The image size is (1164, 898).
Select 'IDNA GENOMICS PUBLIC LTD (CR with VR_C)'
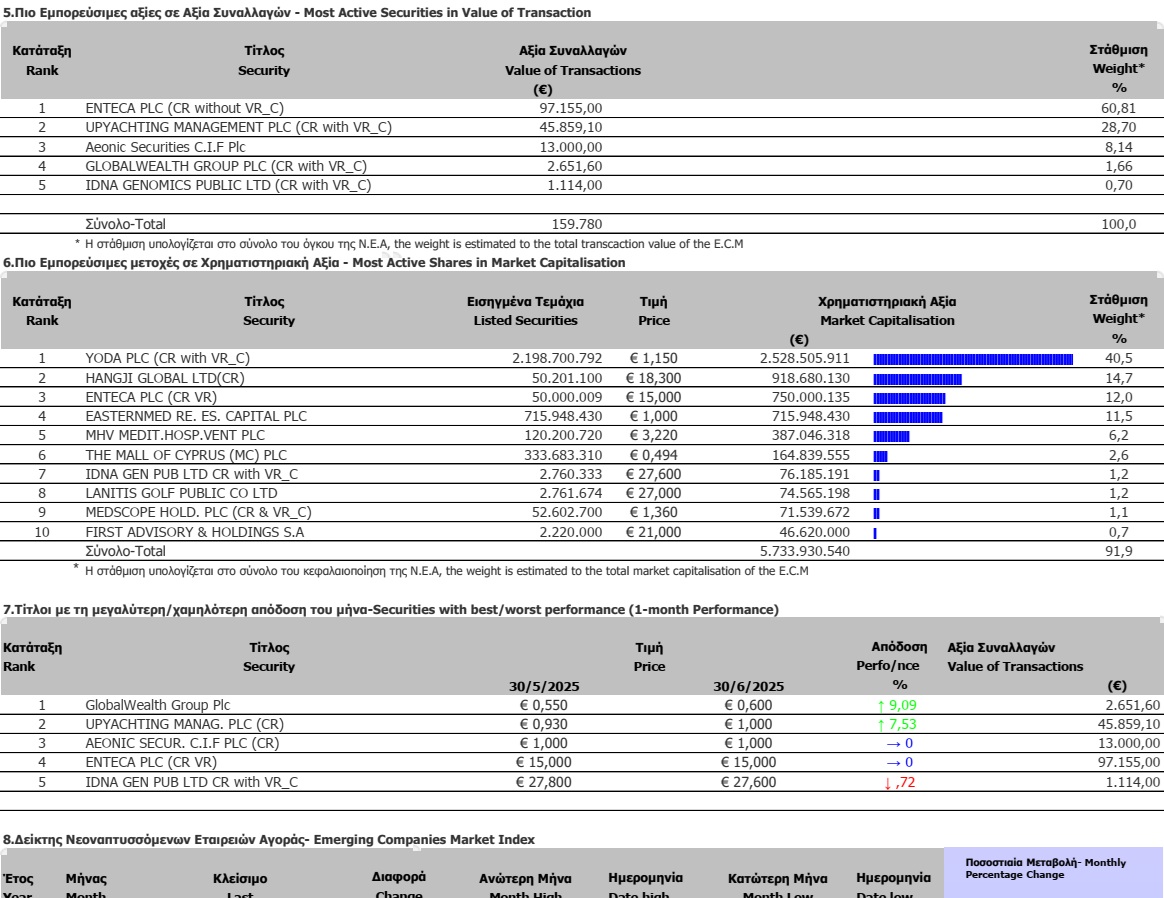tap(228, 186)
